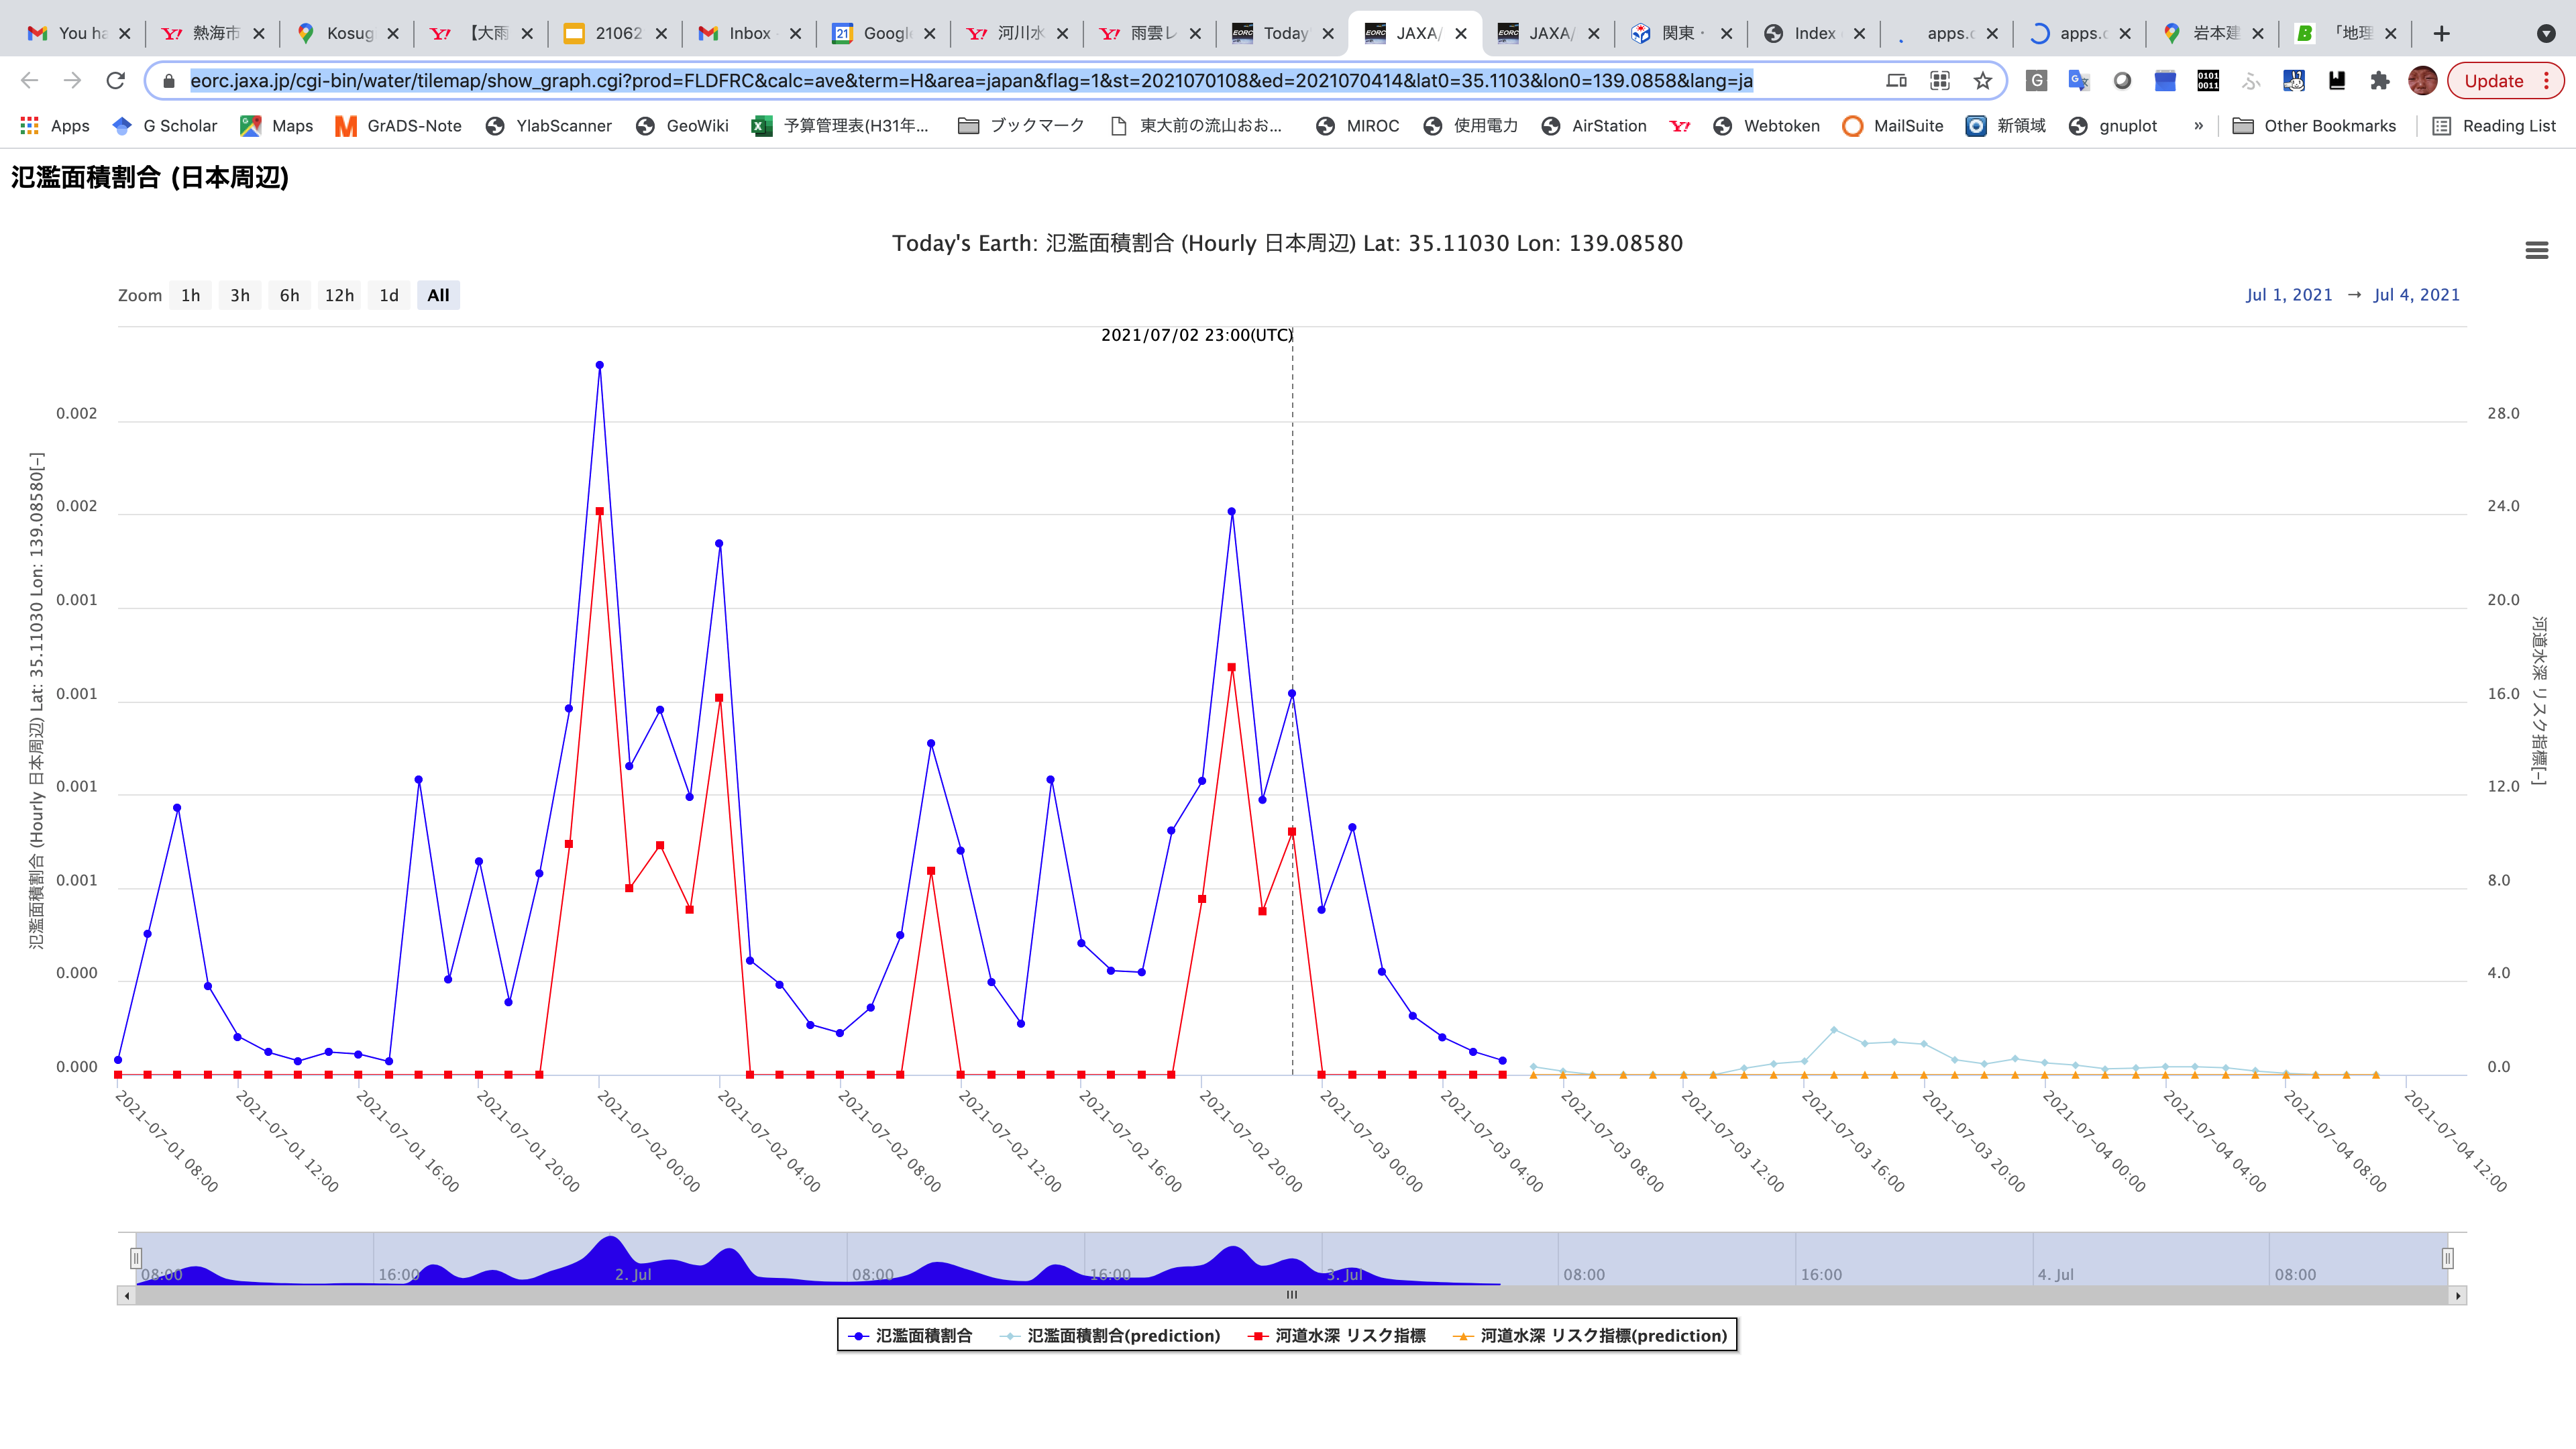The width and height of the screenshot is (2576, 1449).
Task: Show the hidden bookmarks overflow chevron
Action: pos(2198,126)
